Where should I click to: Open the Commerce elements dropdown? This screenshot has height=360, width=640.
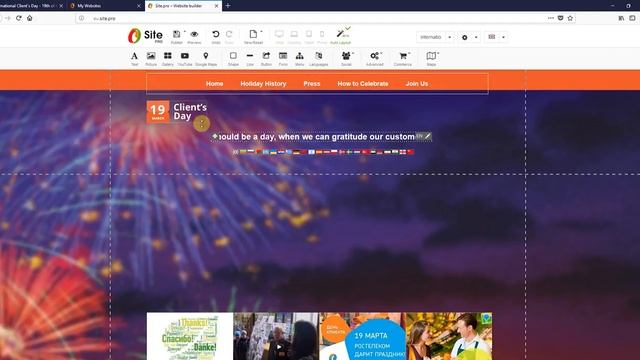point(403,56)
